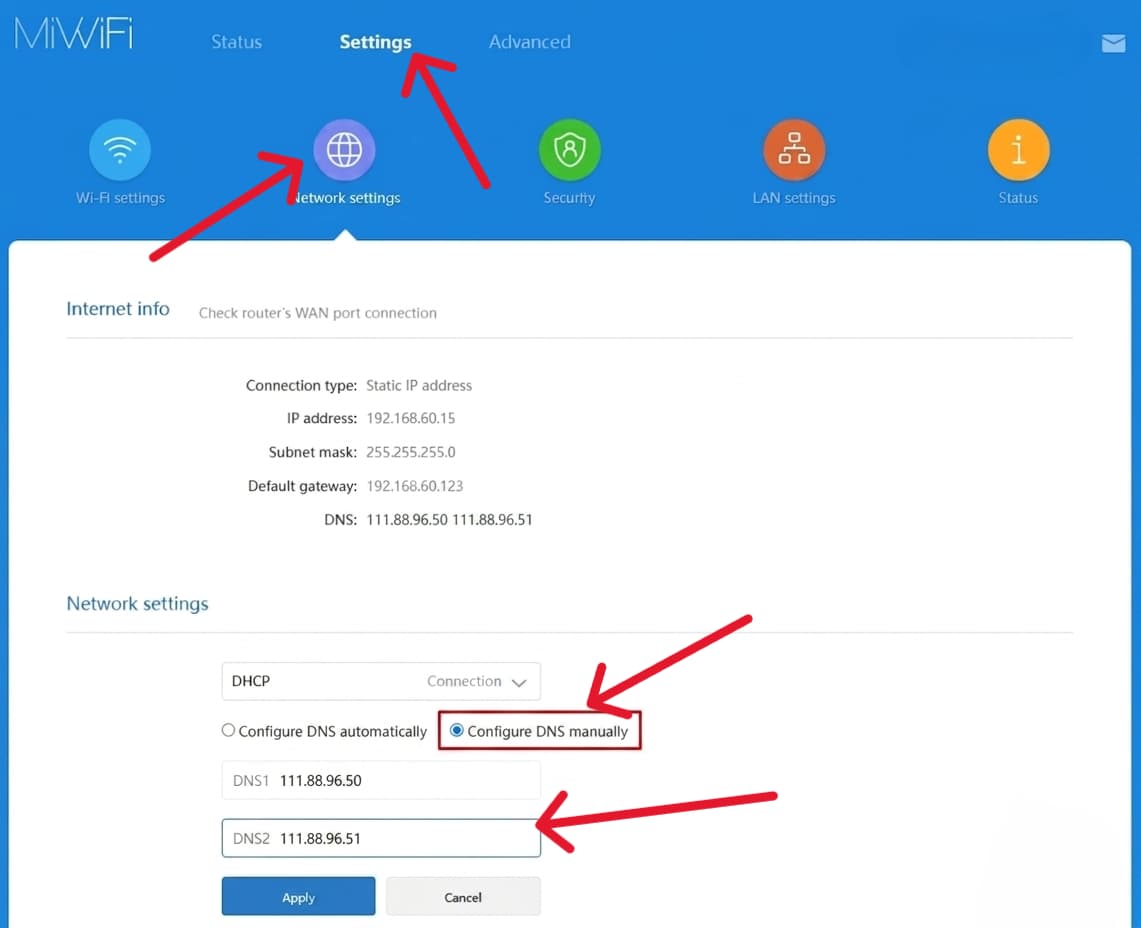Switch to the Settings tab

375,42
